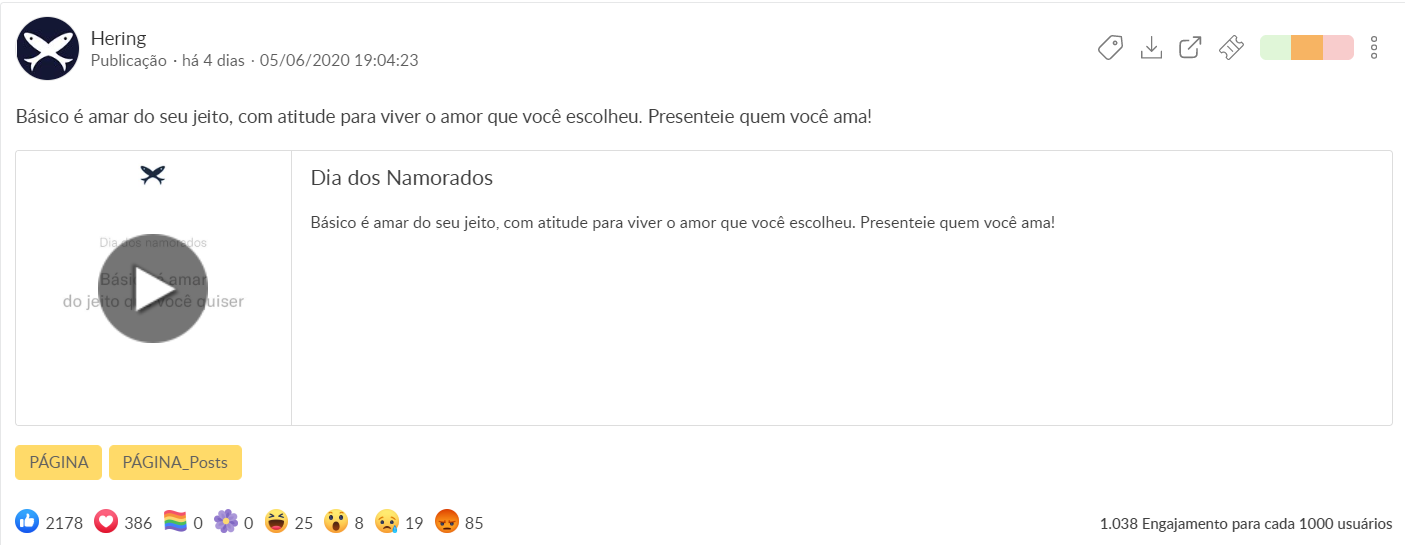Click the laughing Haha reaction icon

[x=277, y=522]
